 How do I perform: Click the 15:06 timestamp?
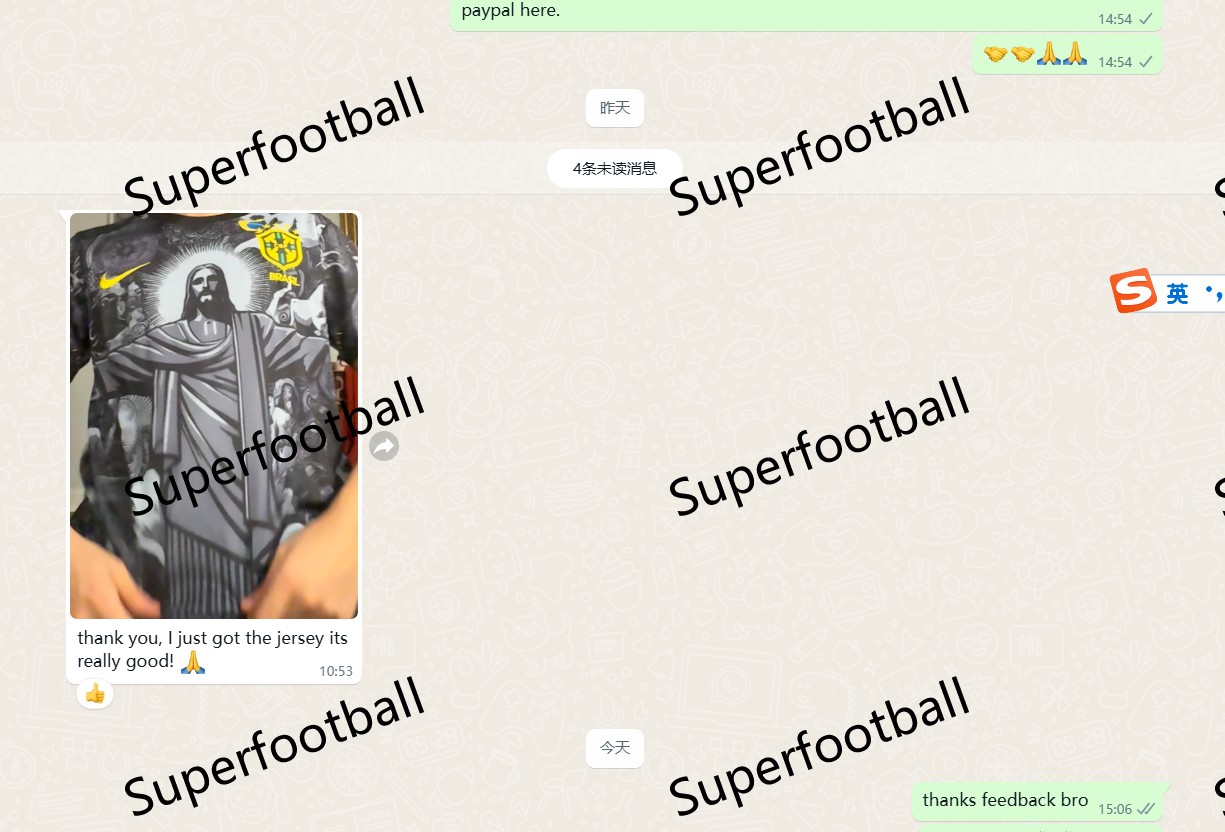coord(1115,809)
